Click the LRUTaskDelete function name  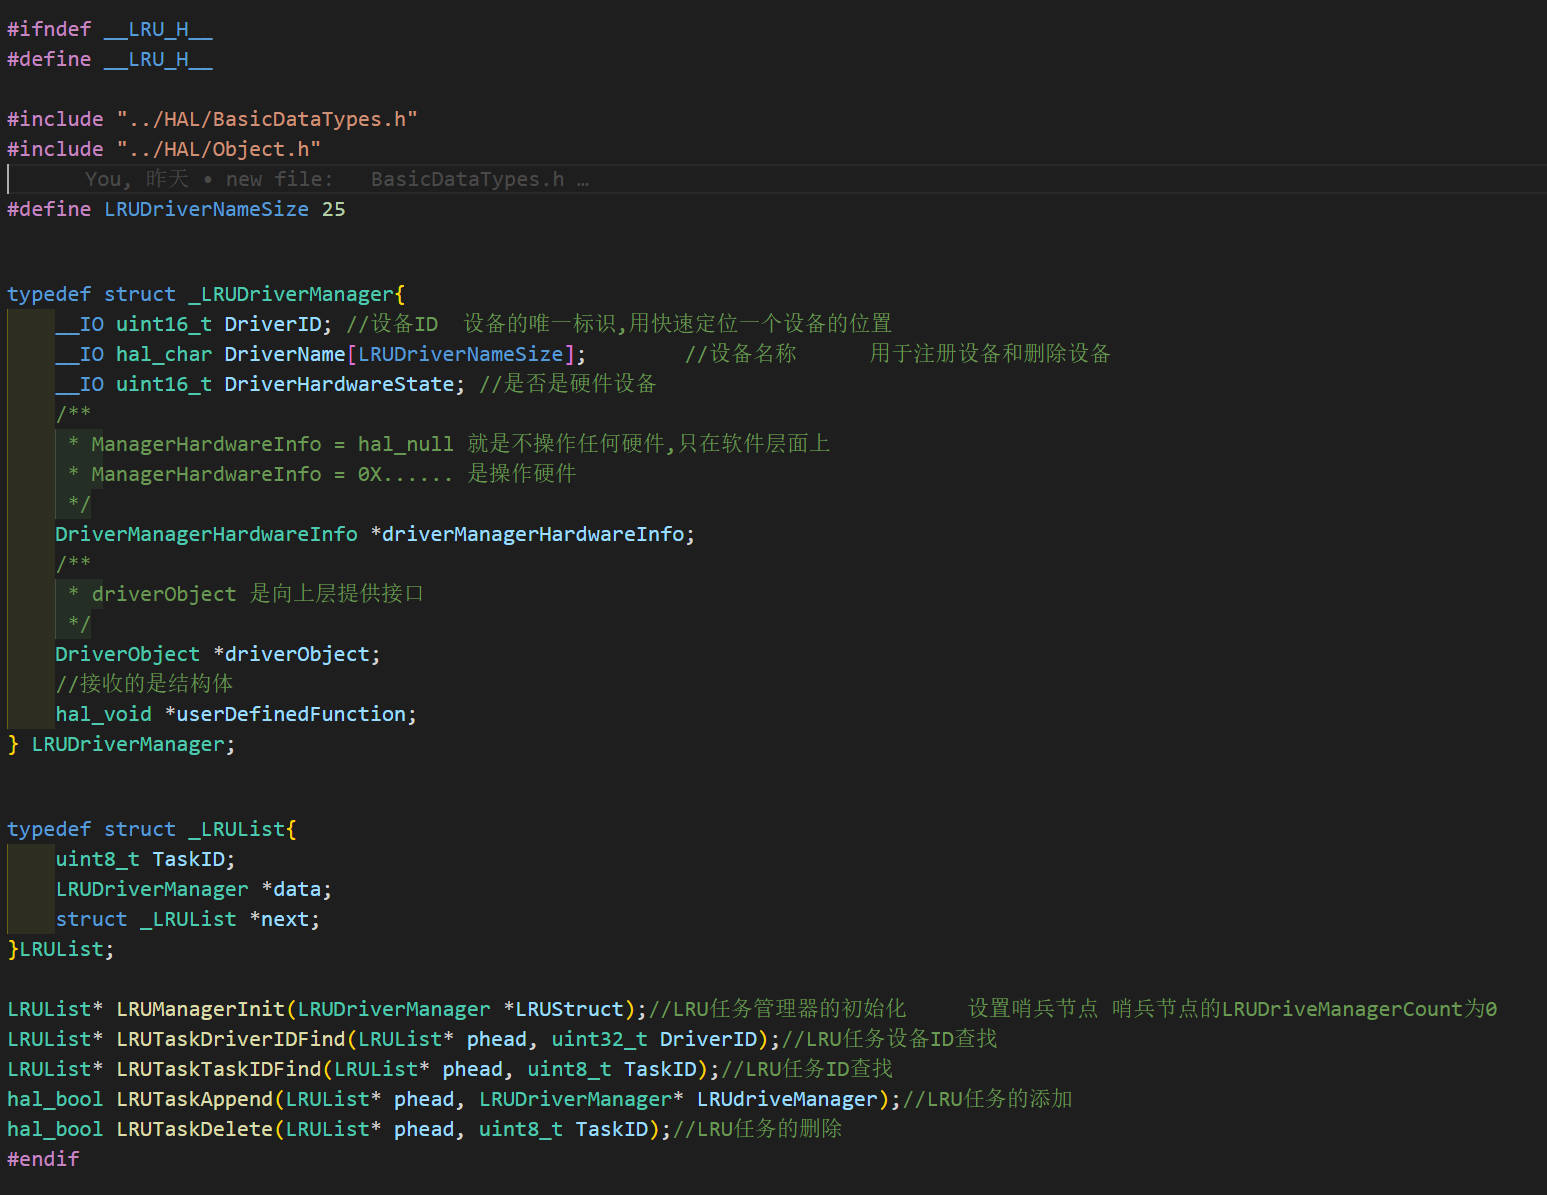(194, 1129)
